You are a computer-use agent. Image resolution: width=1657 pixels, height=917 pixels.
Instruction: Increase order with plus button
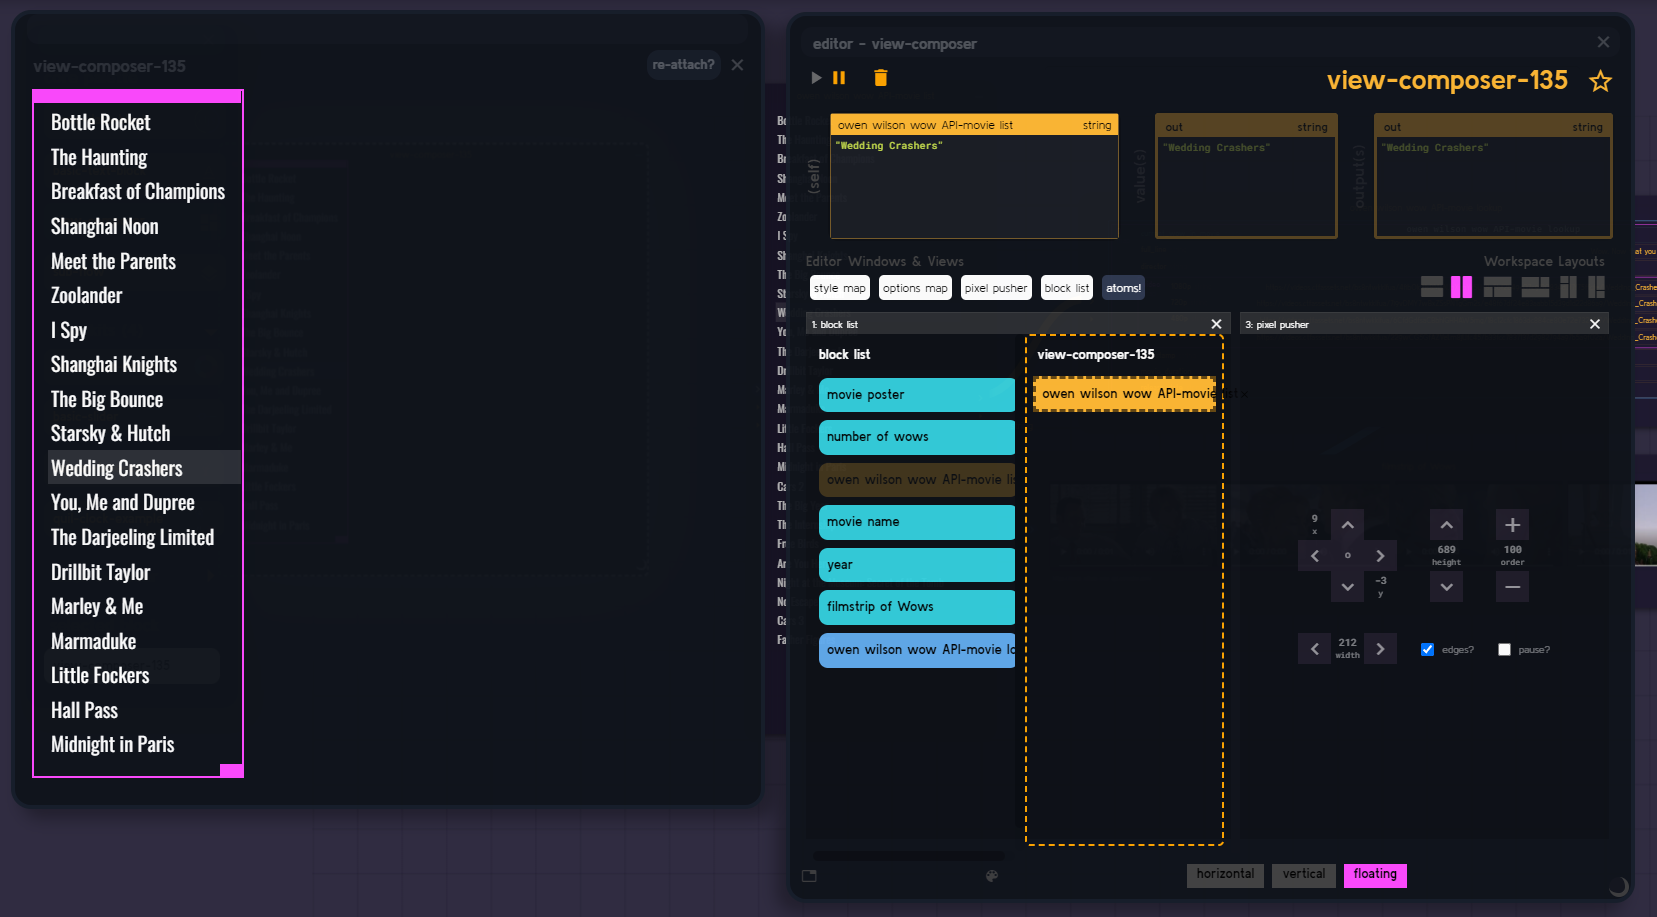(x=1513, y=525)
